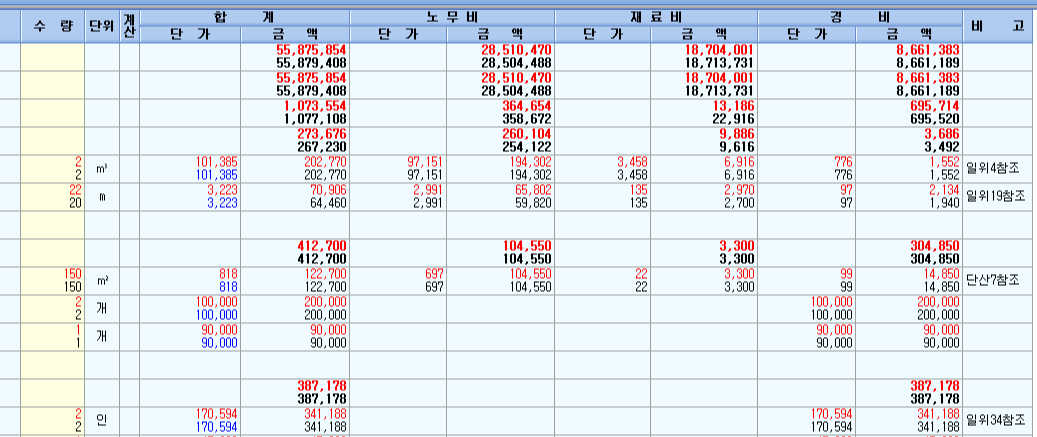Select the unit price cell 3,223
The height and width of the screenshot is (437, 1037).
(x=190, y=197)
